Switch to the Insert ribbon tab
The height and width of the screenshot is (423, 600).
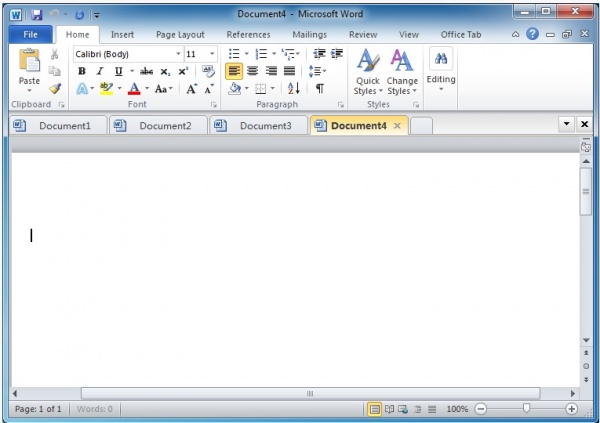(122, 35)
